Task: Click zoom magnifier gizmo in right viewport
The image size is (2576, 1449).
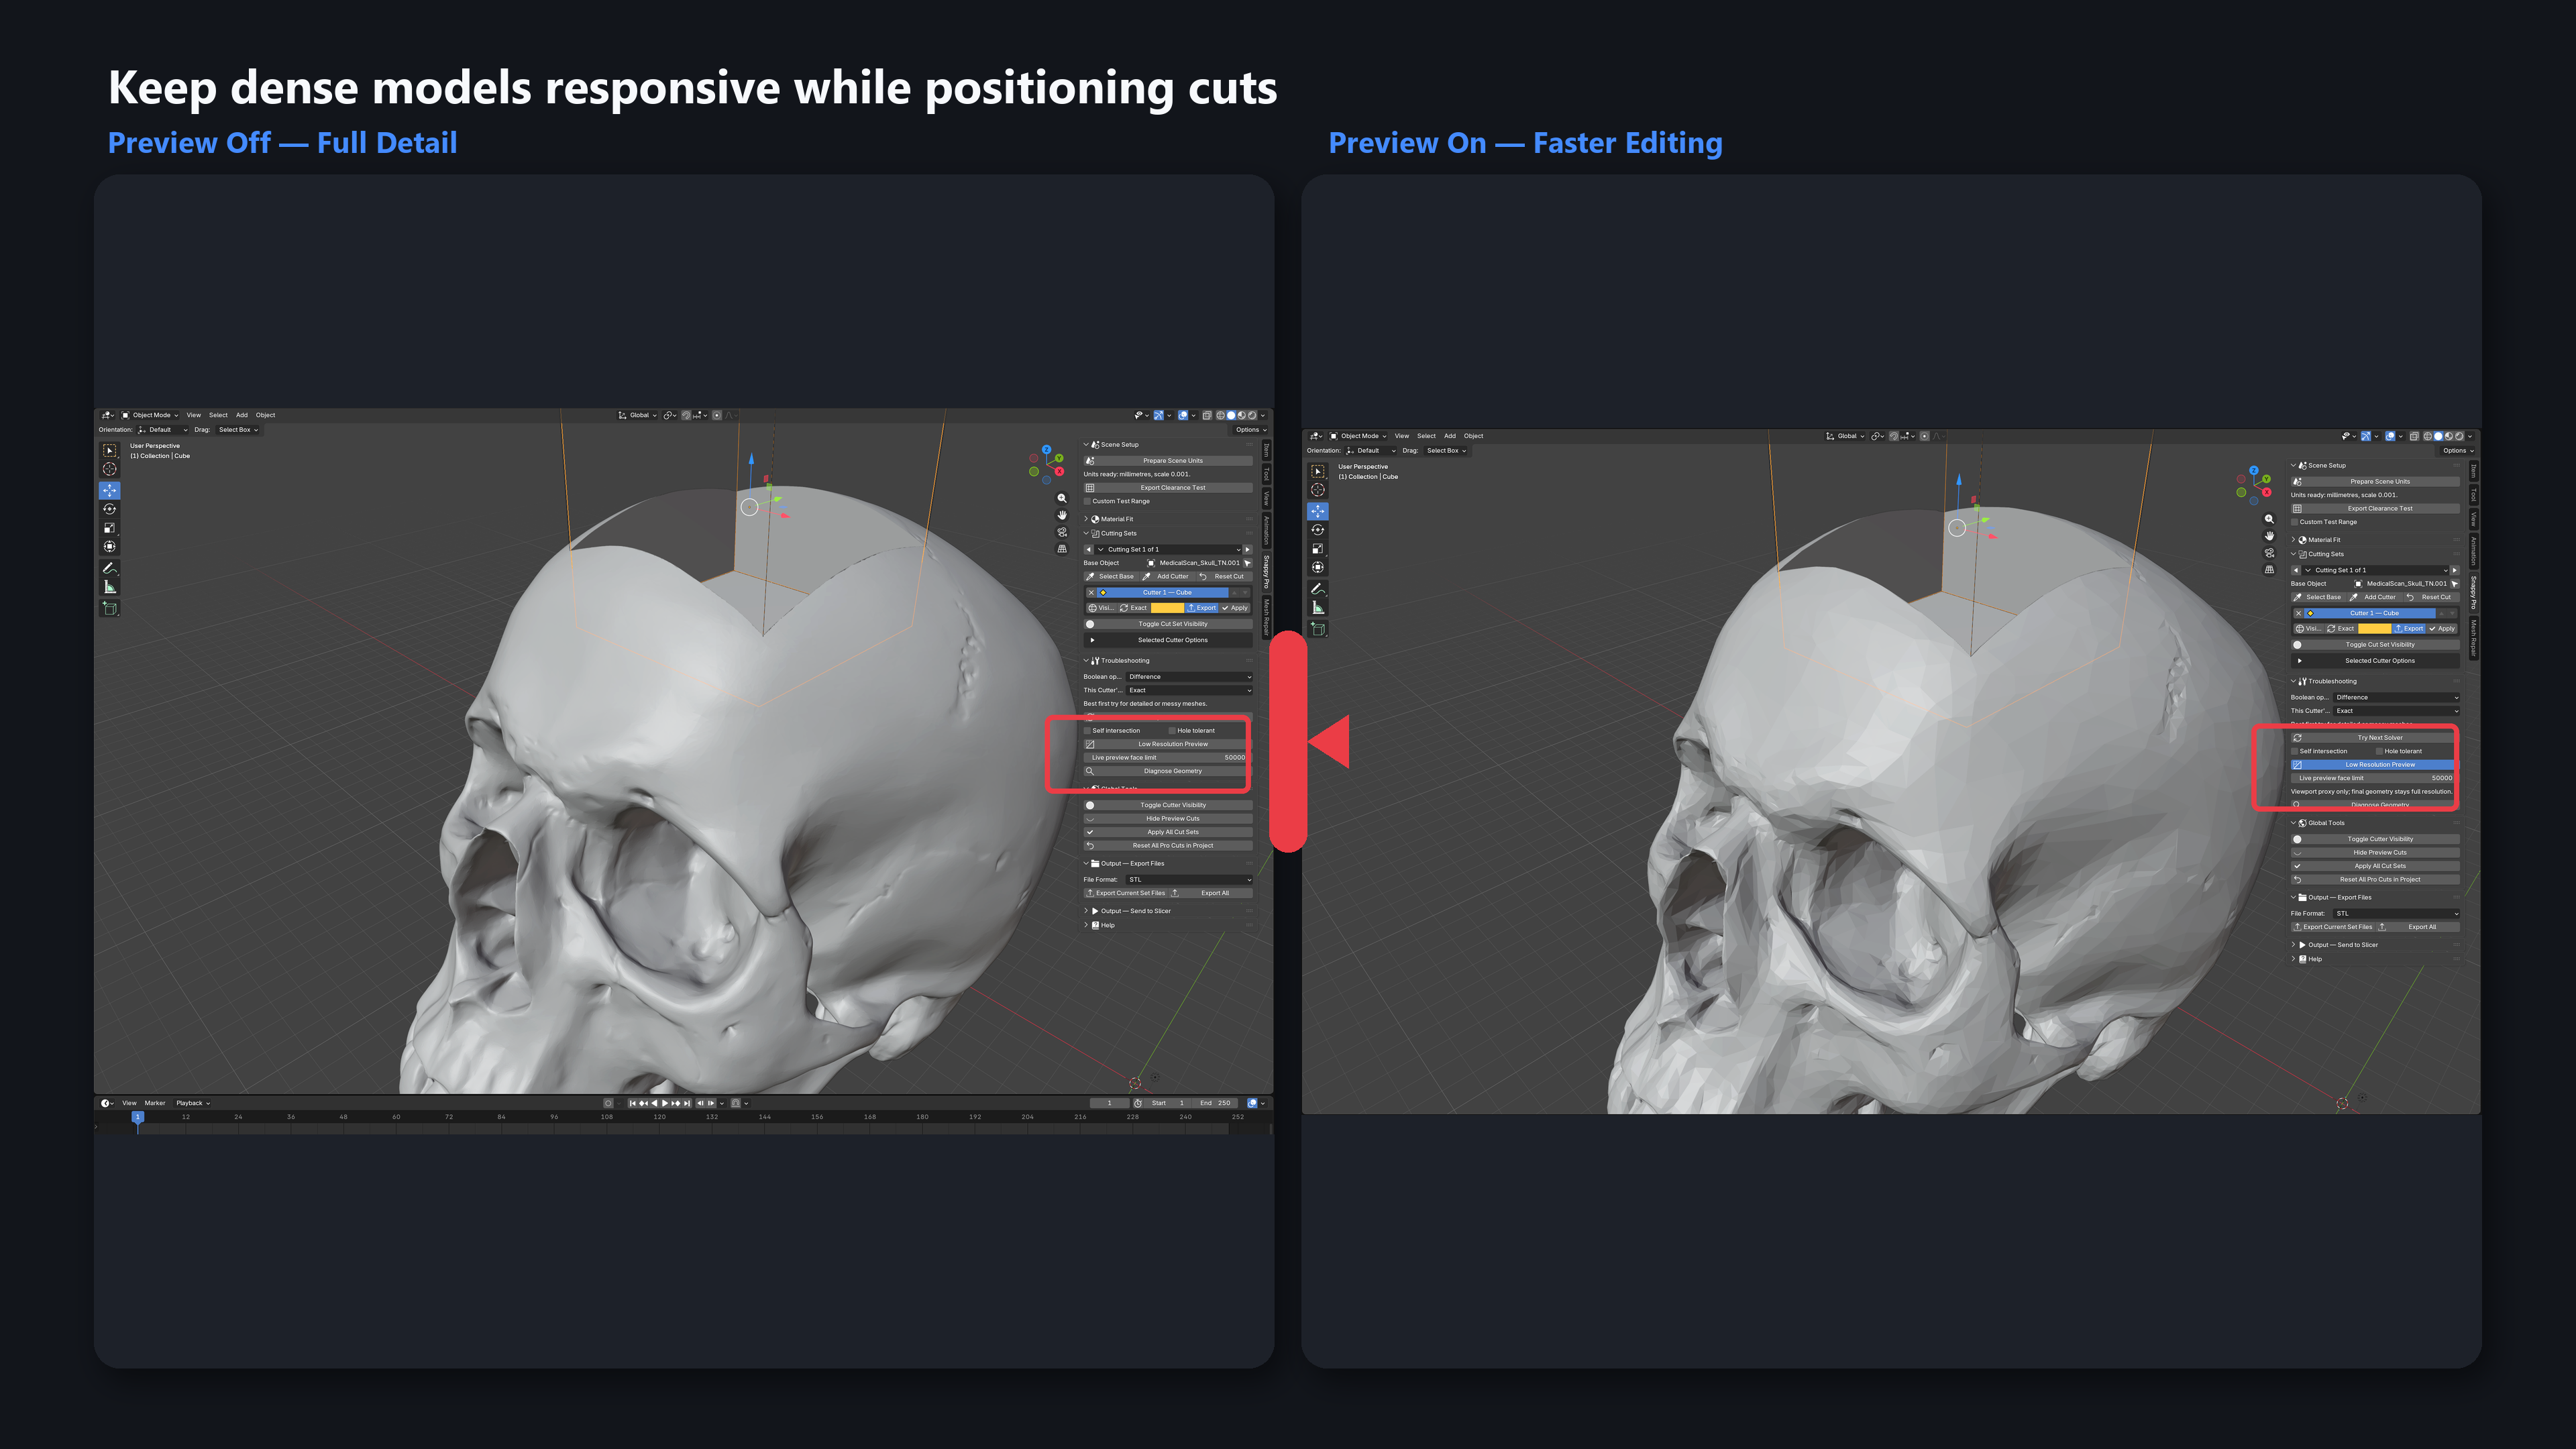Action: tap(2269, 519)
